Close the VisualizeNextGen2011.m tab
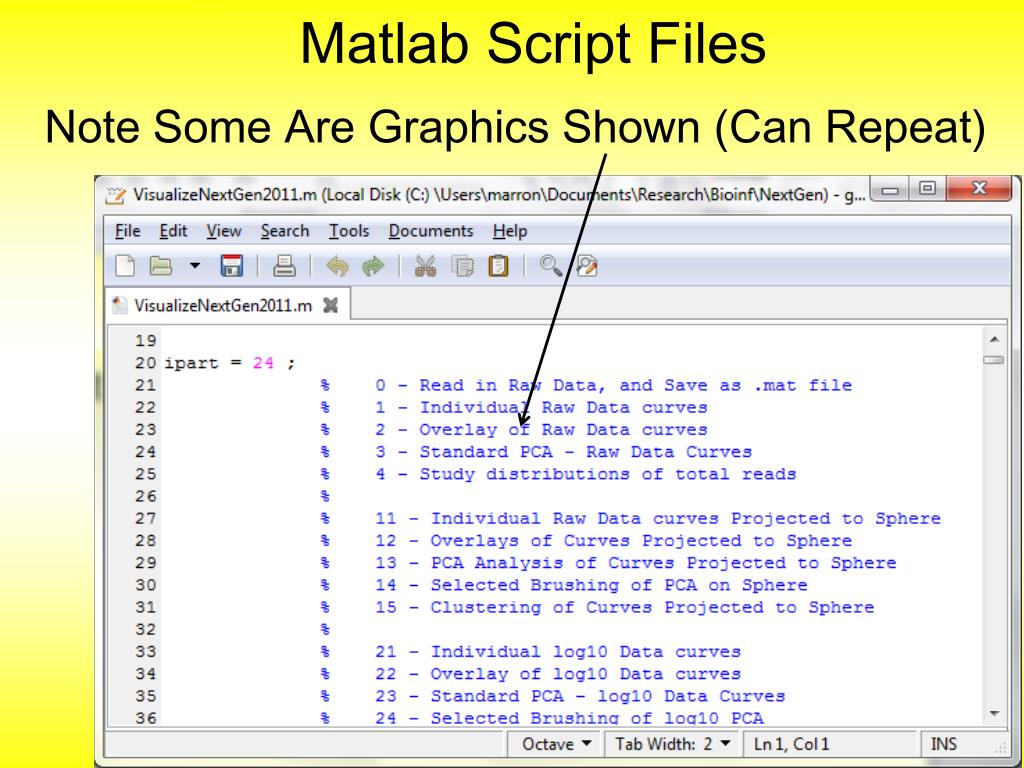This screenshot has width=1024, height=768. [331, 306]
